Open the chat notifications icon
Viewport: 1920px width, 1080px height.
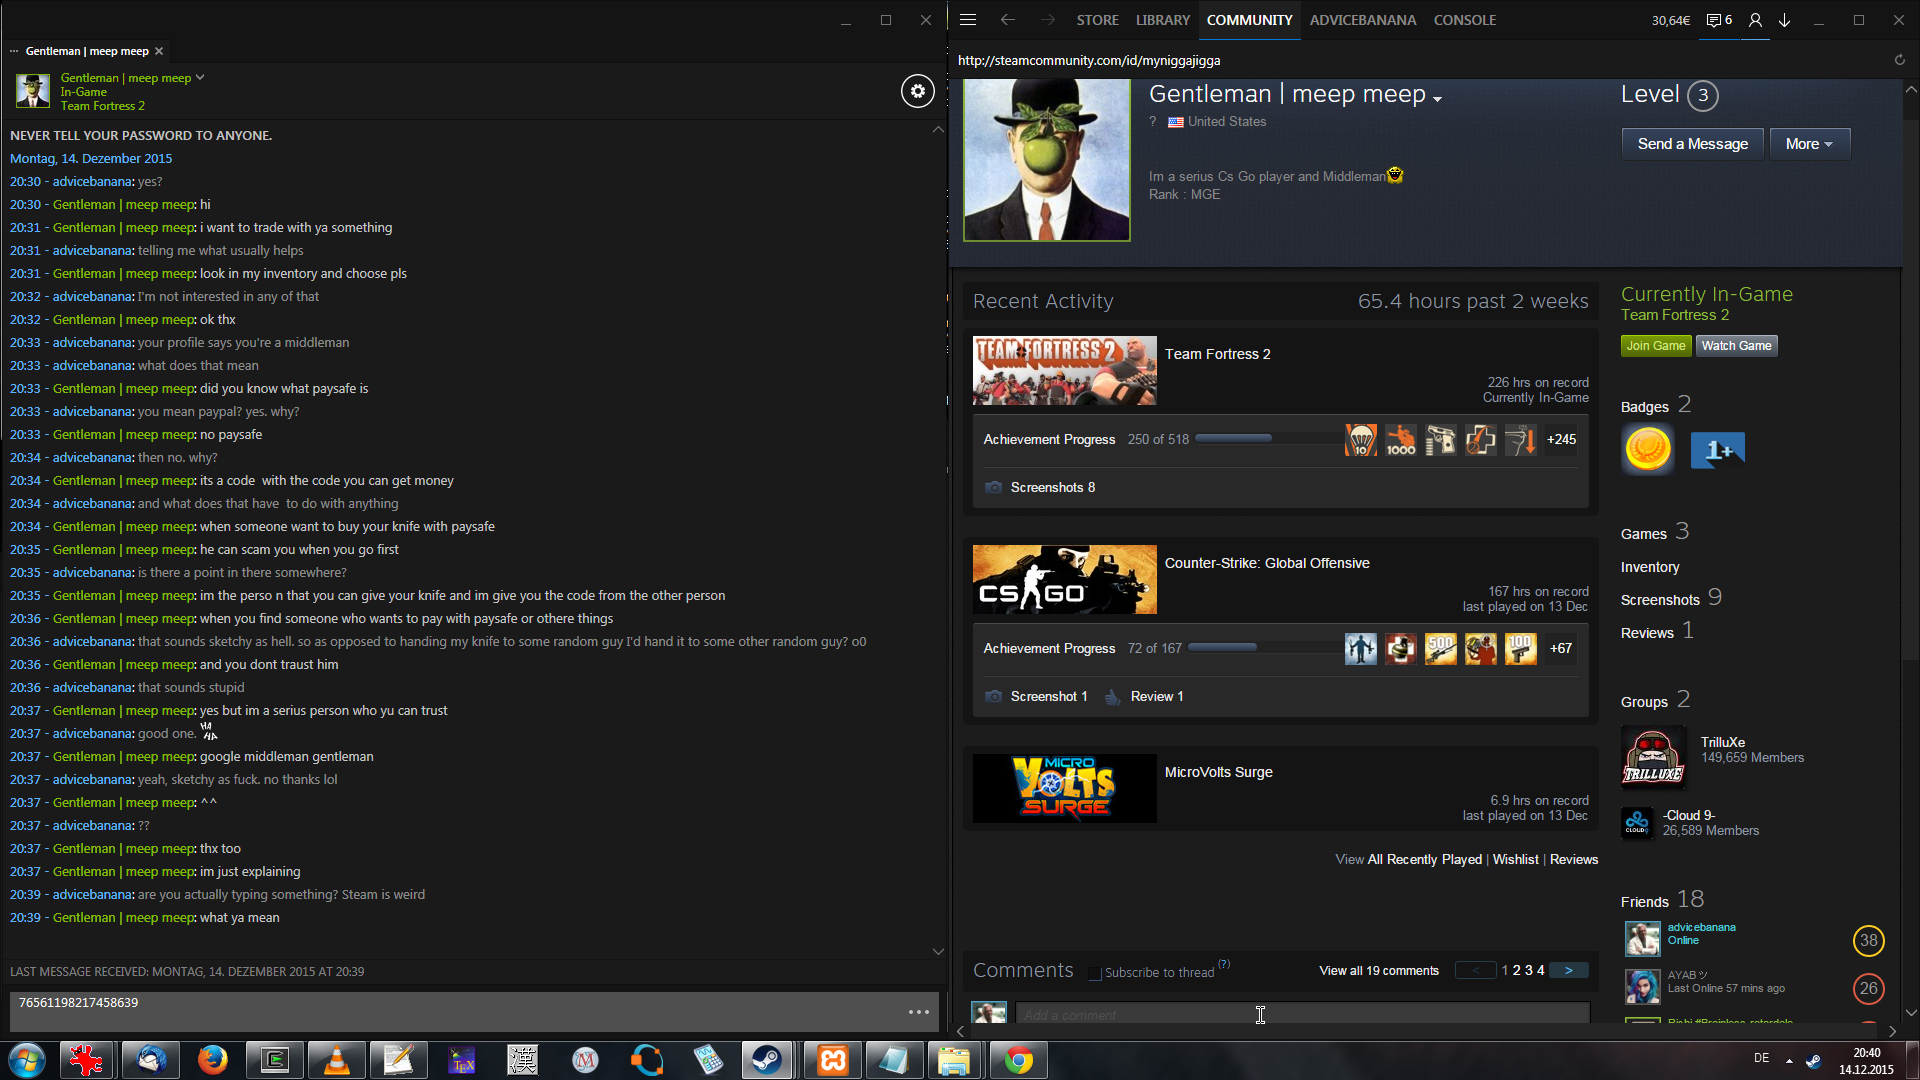click(1718, 20)
